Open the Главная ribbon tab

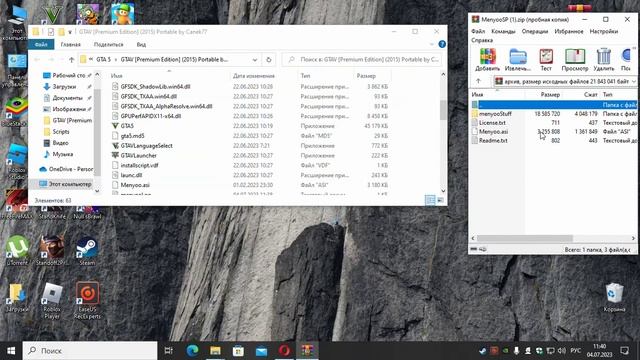click(71, 44)
